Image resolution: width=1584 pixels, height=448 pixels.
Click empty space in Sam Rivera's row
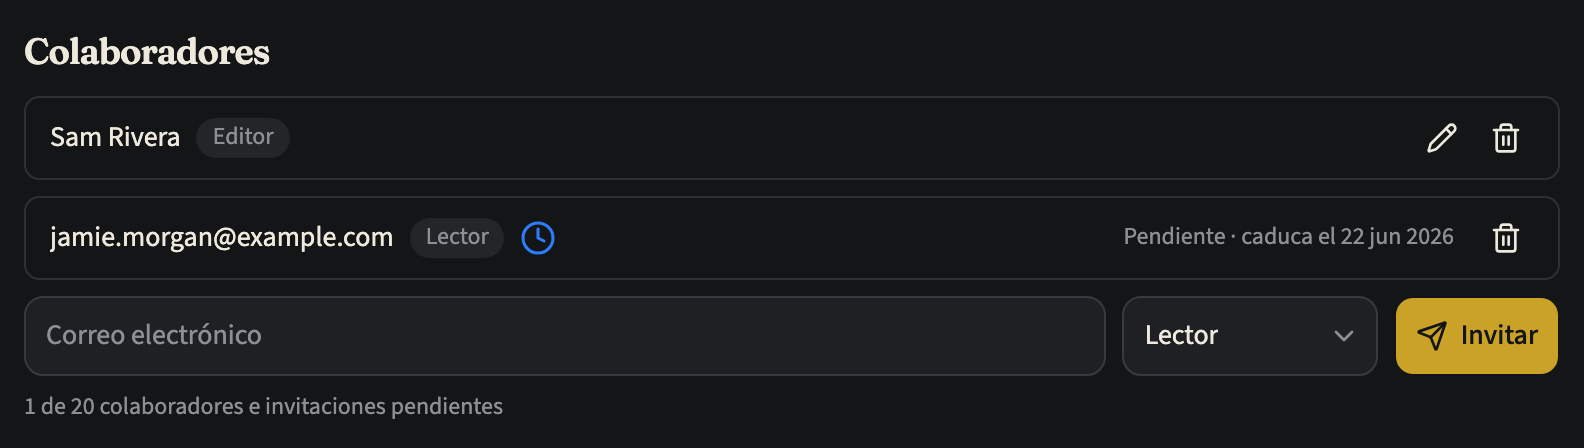pyautogui.click(x=850, y=138)
